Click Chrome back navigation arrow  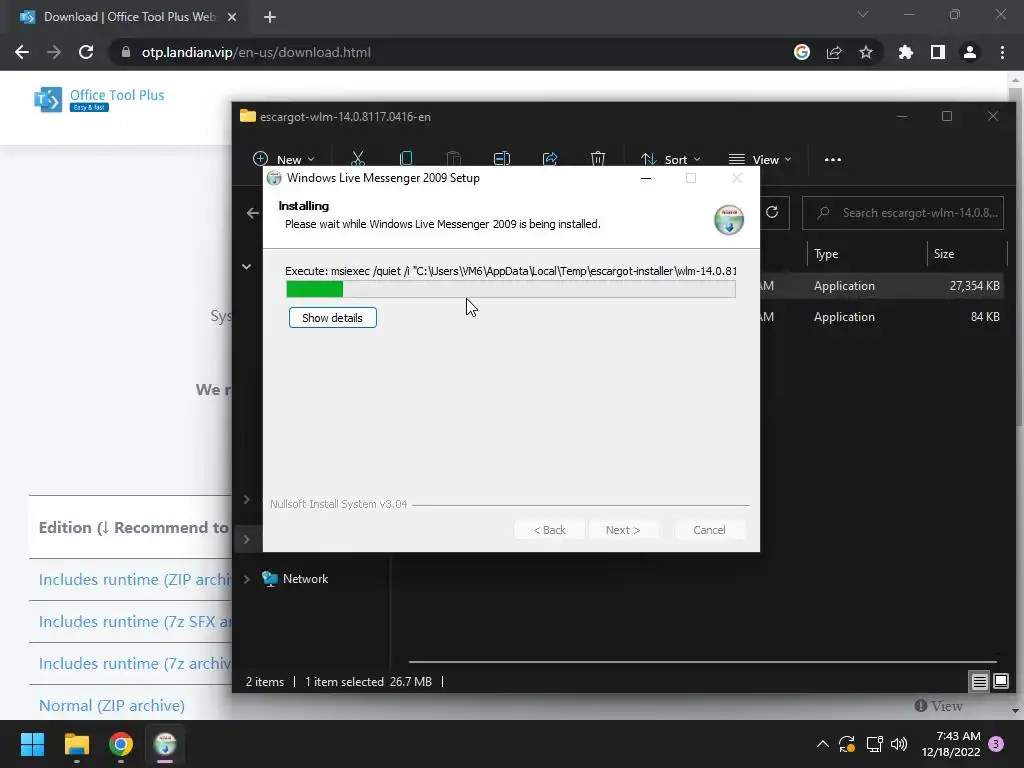pos(22,52)
